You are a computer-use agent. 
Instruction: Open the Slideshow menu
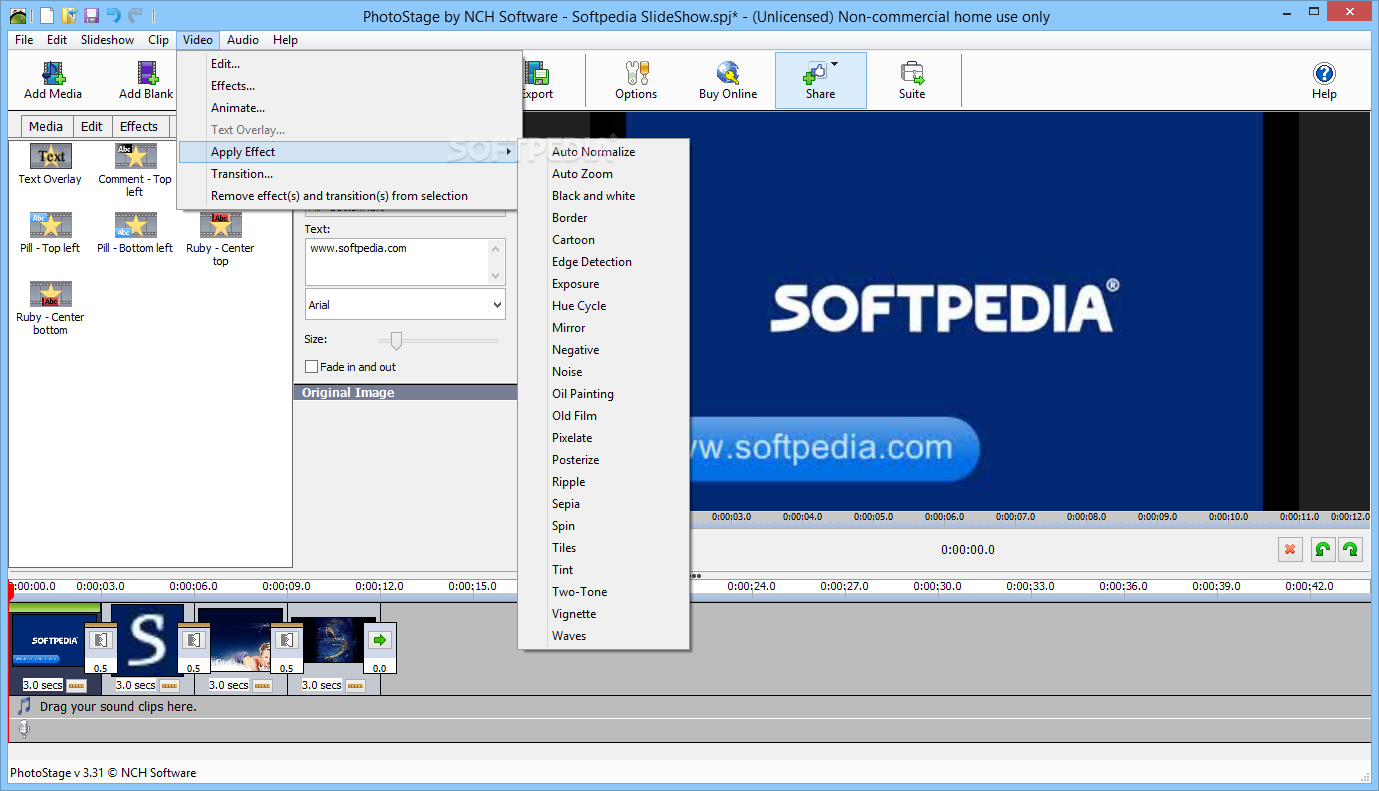[107, 40]
